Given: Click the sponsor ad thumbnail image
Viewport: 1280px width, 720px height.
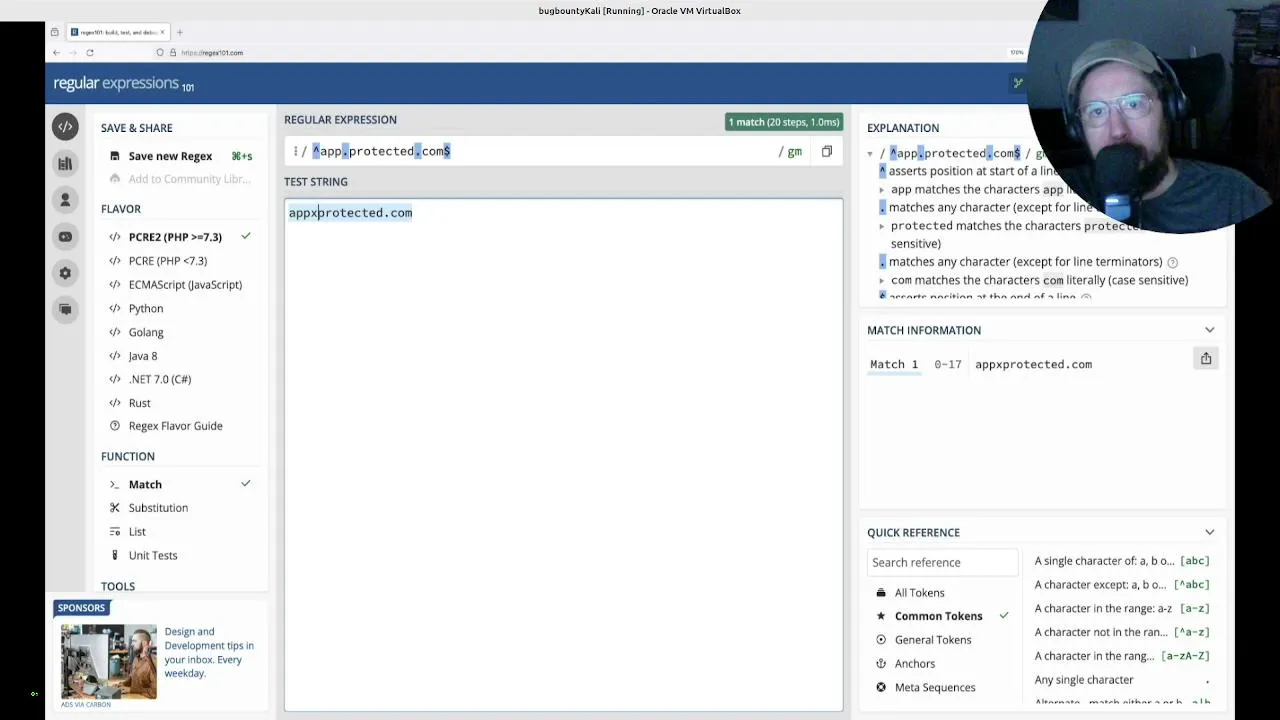Looking at the screenshot, I should tap(109, 661).
